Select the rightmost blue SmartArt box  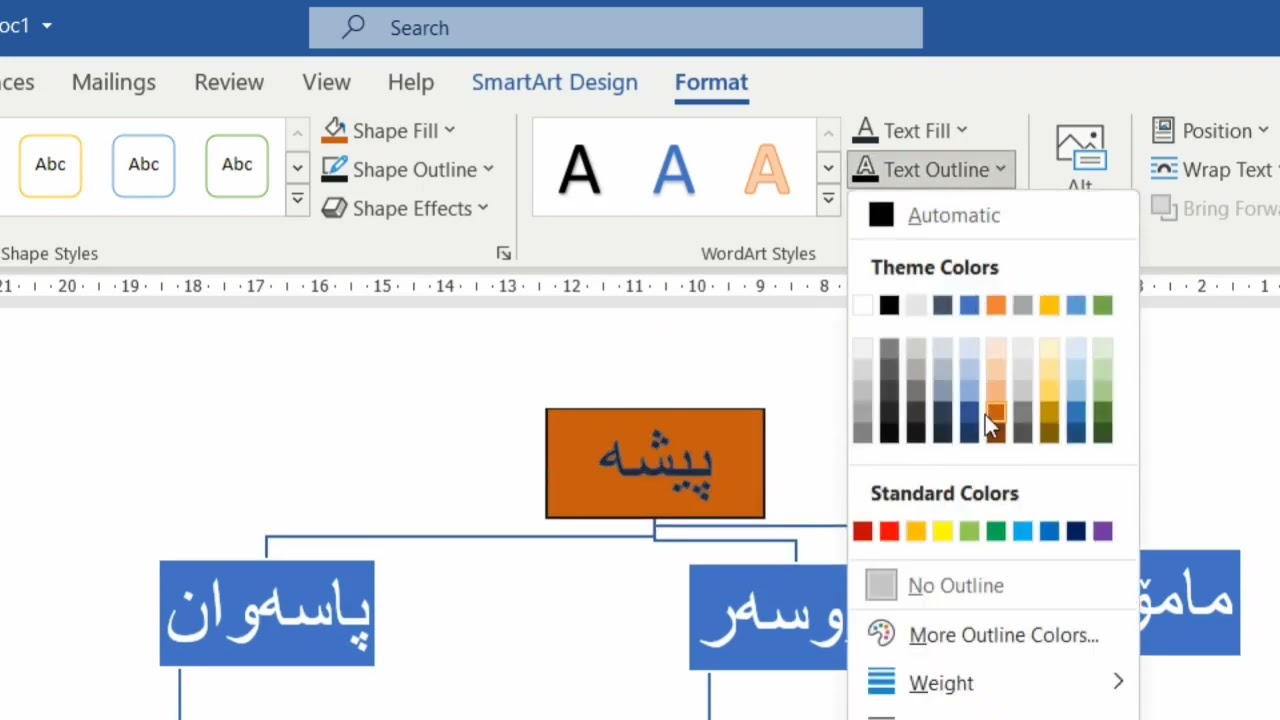coord(1189,602)
